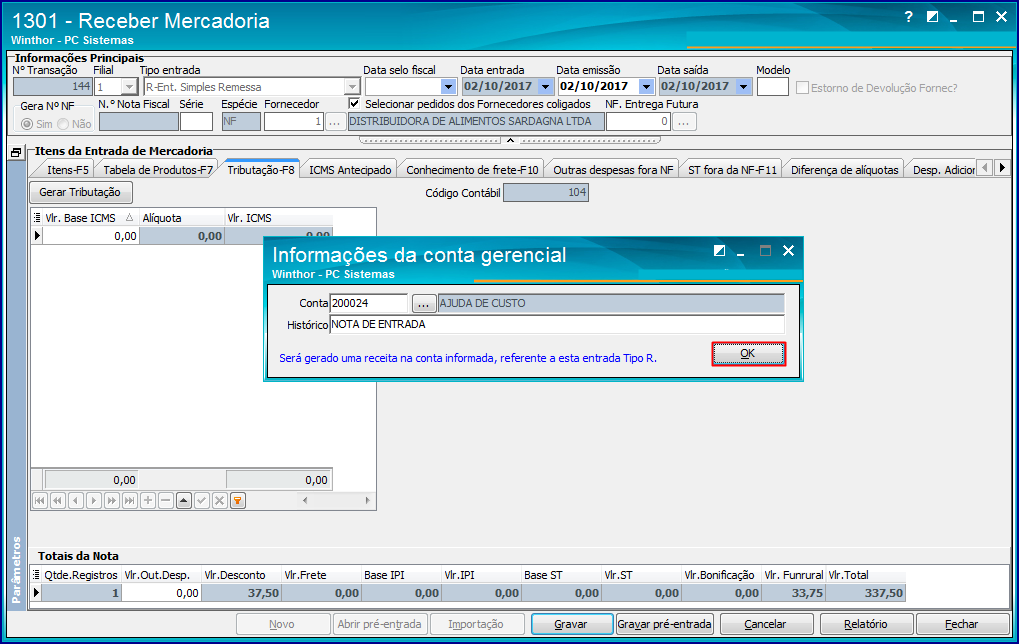1019x644 pixels.
Task: Click the Gravar button
Action: click(571, 624)
